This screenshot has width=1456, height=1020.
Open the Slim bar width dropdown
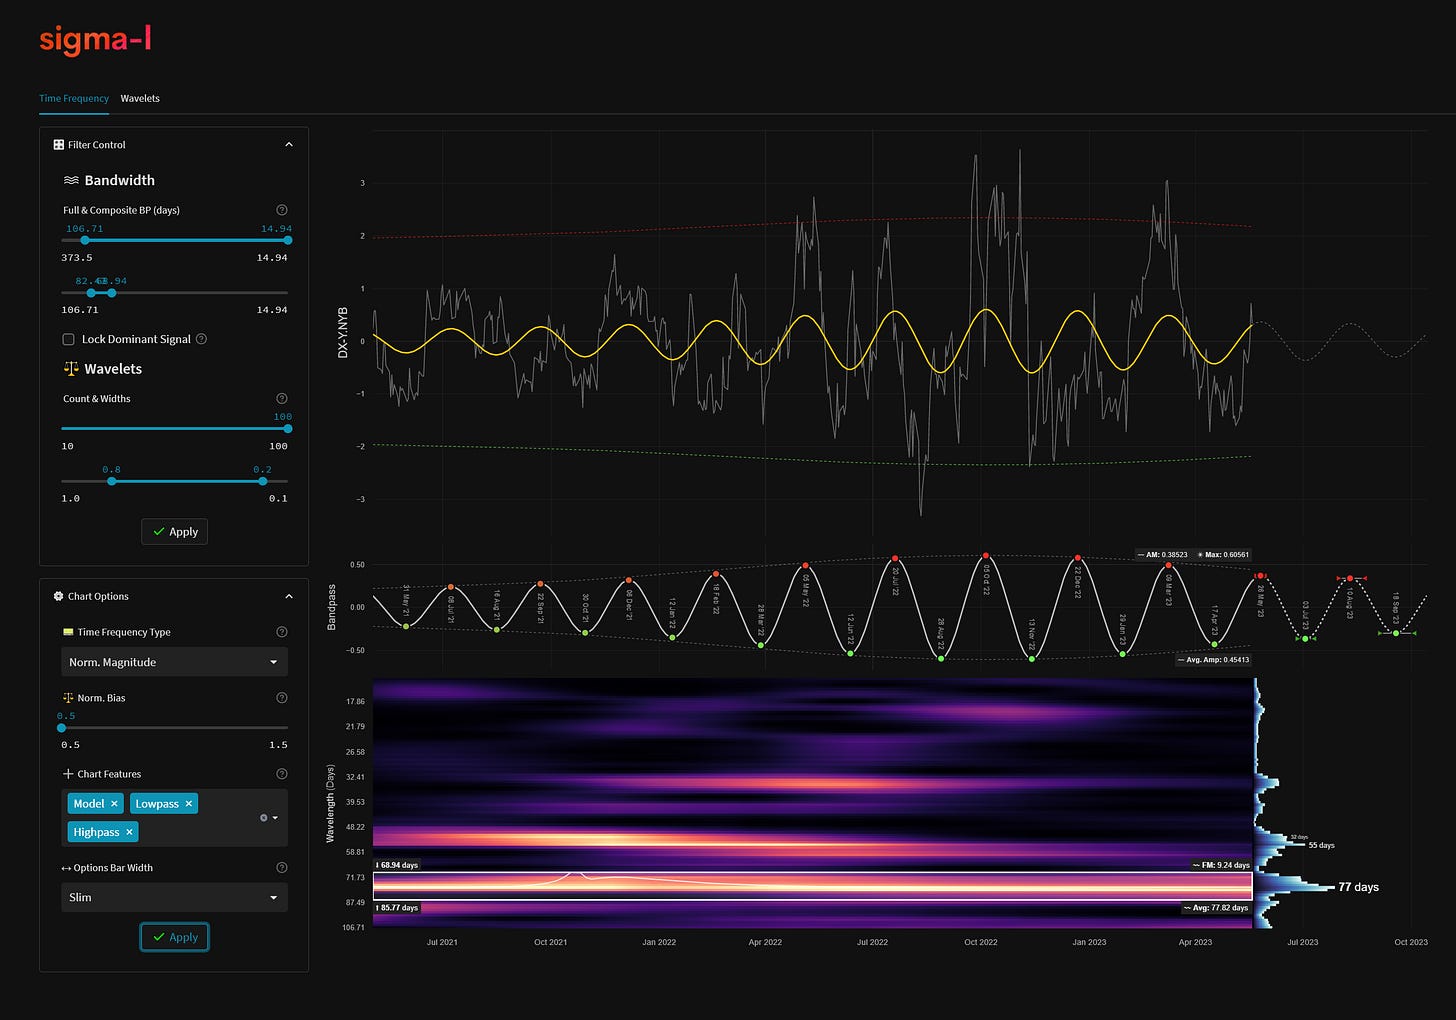point(174,897)
